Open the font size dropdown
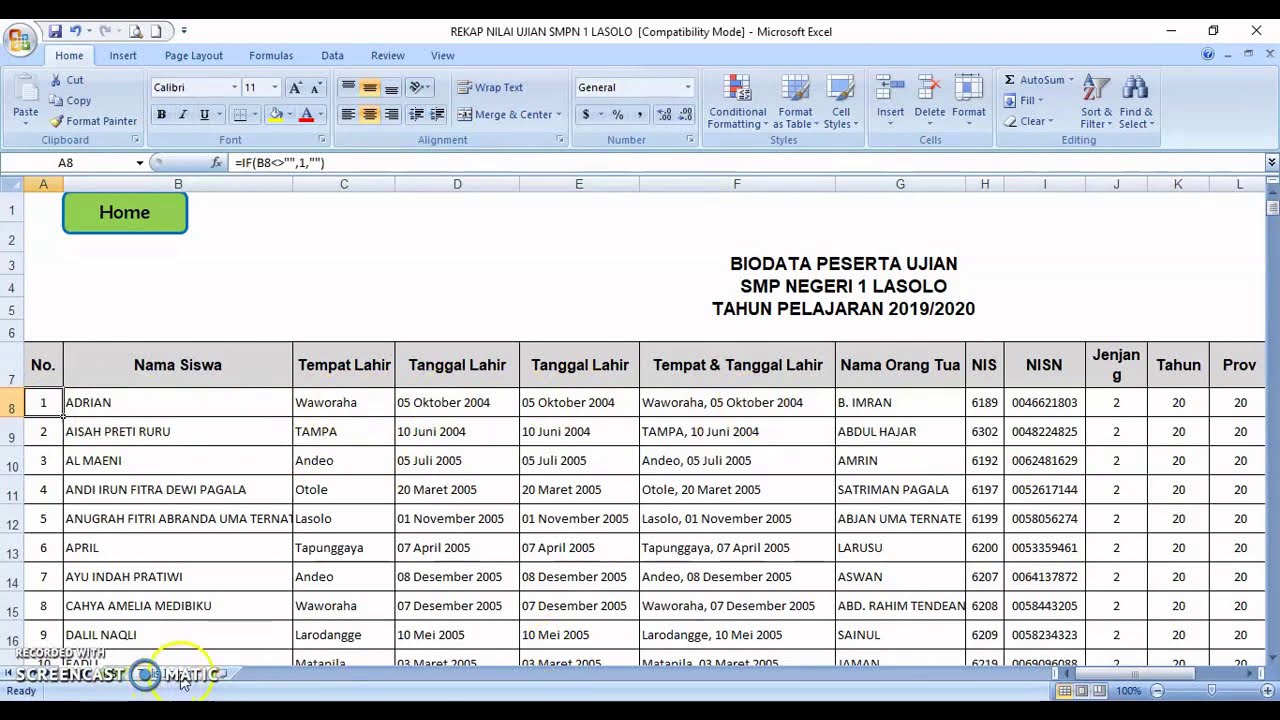Screen dimensions: 1280x720 point(275,88)
